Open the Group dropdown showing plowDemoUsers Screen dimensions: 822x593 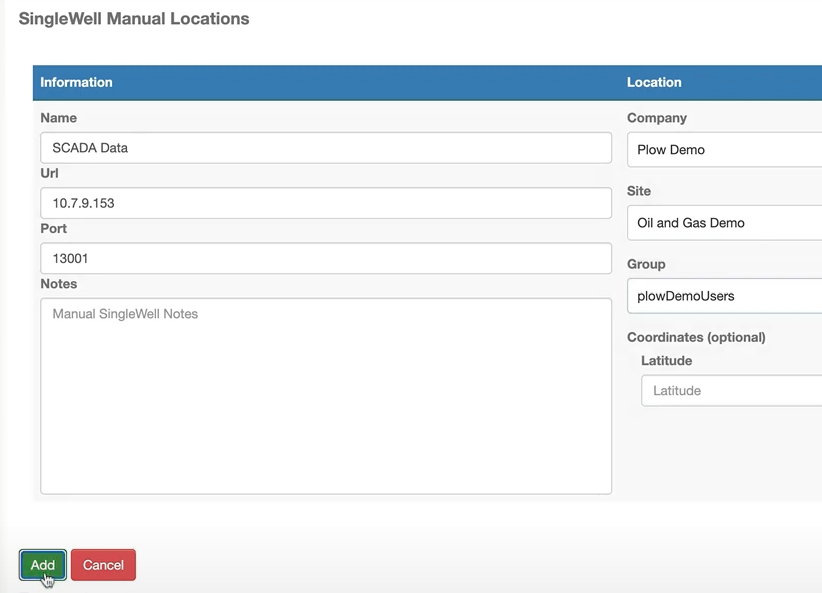(x=724, y=296)
